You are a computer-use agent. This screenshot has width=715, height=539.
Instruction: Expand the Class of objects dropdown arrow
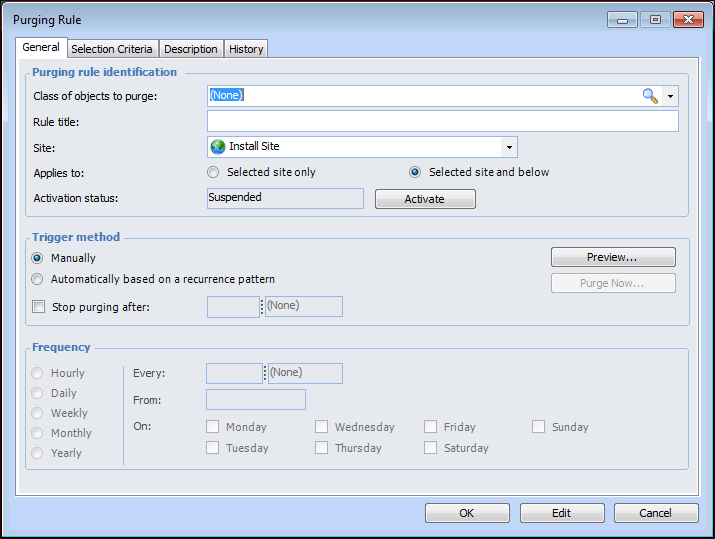click(x=670, y=96)
